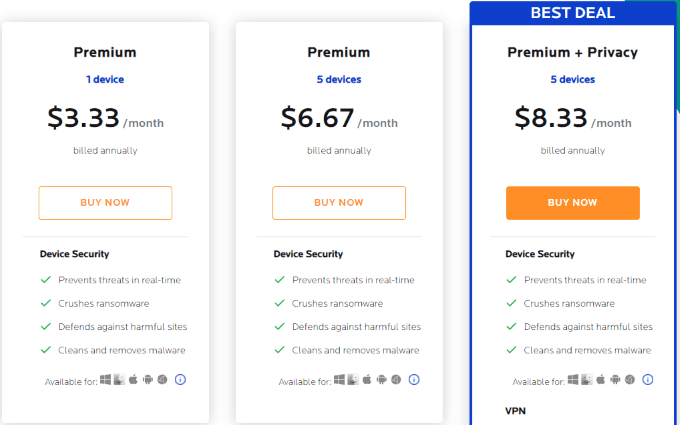
Task: Click the Android icon in 1-device Premium card
Action: pos(147,380)
